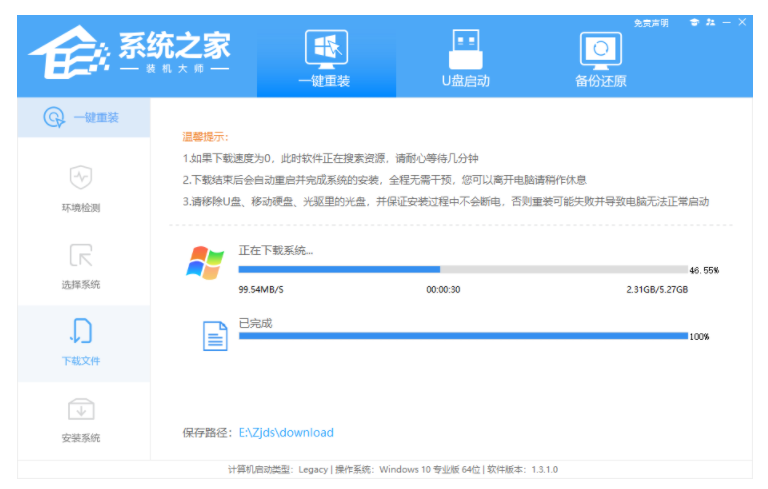Image resolution: width=768 pixels, height=489 pixels.
Task: Minimize the 系统之家 window
Action: pyautogui.click(x=726, y=23)
